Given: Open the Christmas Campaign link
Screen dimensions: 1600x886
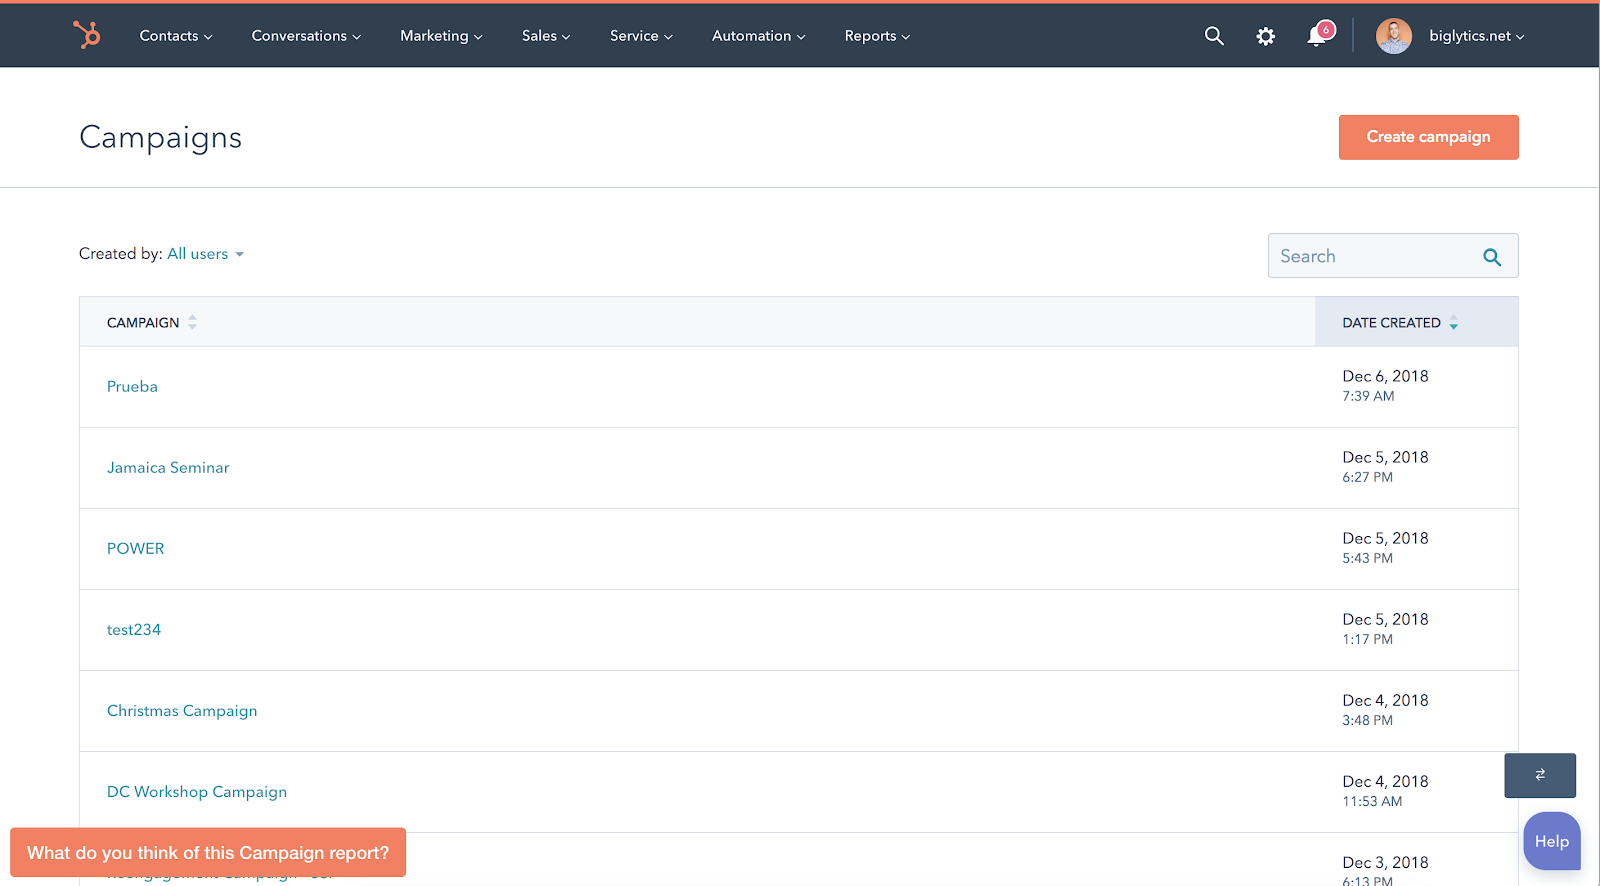Looking at the screenshot, I should [x=182, y=711].
